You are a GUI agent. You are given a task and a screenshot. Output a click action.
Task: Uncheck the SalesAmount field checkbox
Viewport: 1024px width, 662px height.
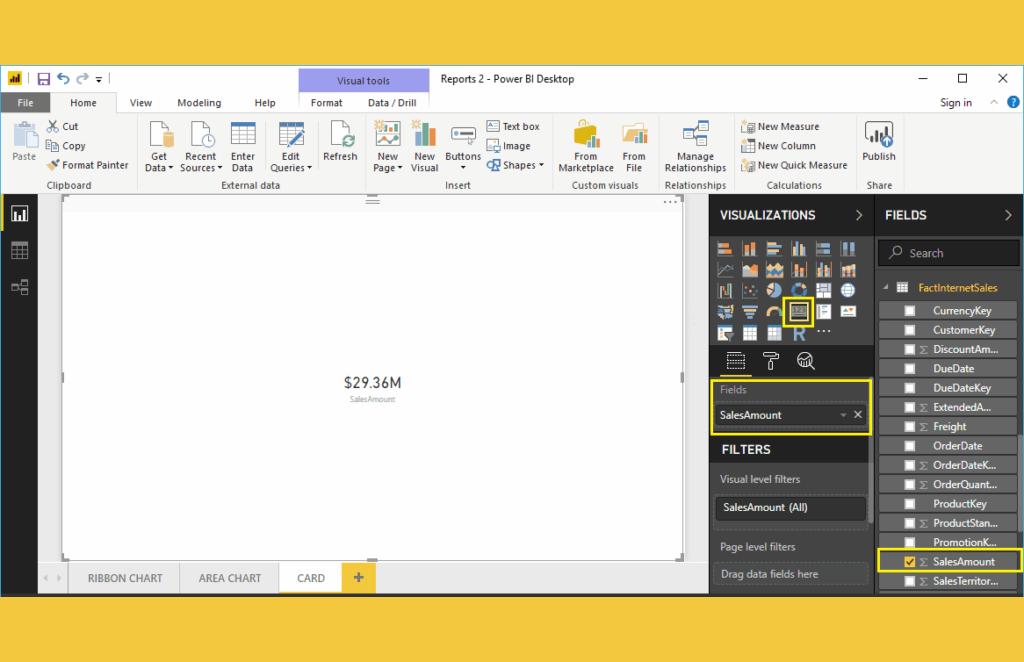coord(909,562)
